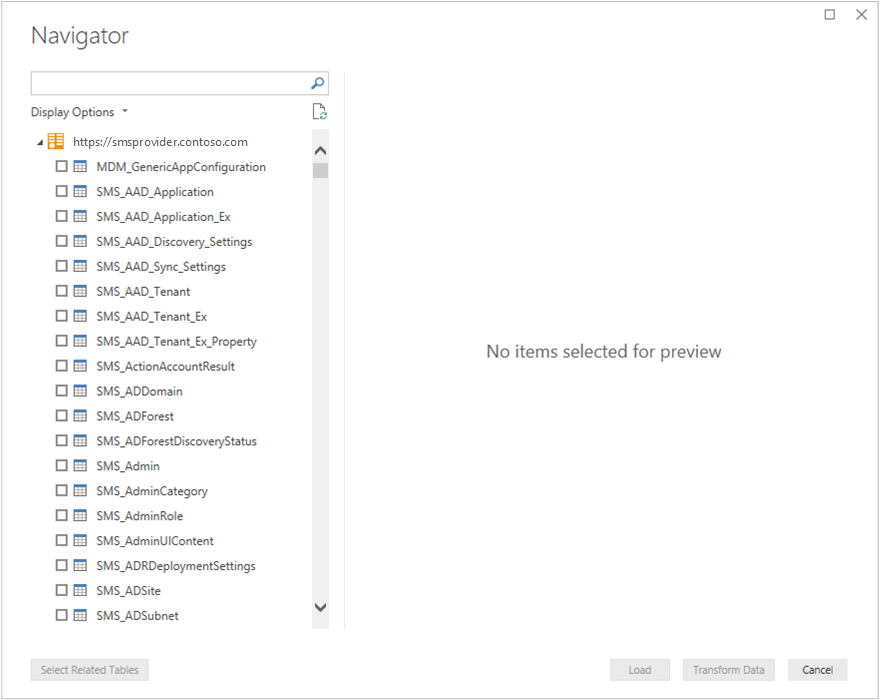Viewport: 880px width, 700px height.
Task: Click the Load button
Action: [639, 669]
